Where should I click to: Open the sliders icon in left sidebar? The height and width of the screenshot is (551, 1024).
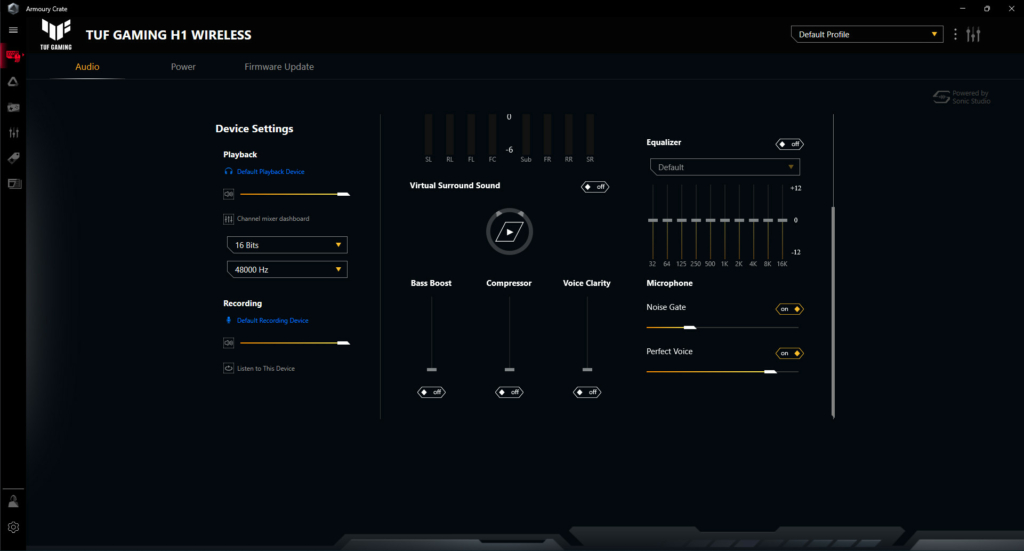tap(13, 133)
